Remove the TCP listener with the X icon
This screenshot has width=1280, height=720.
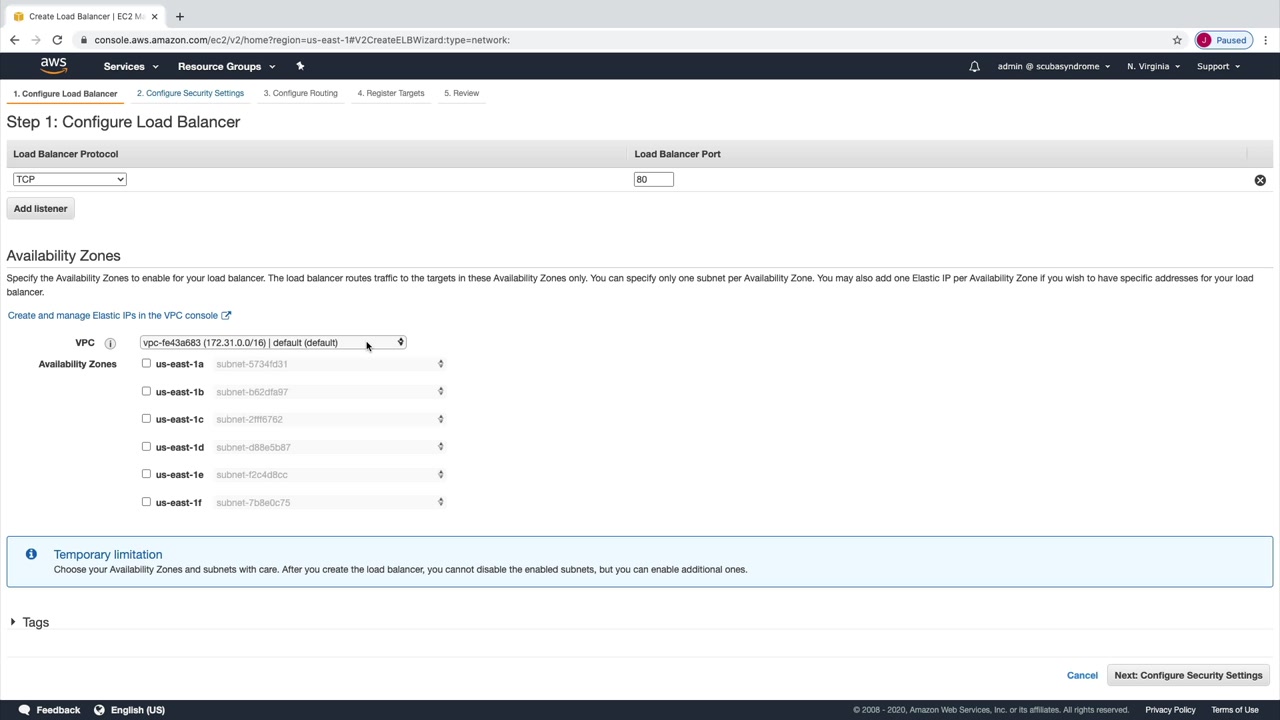click(x=1260, y=180)
